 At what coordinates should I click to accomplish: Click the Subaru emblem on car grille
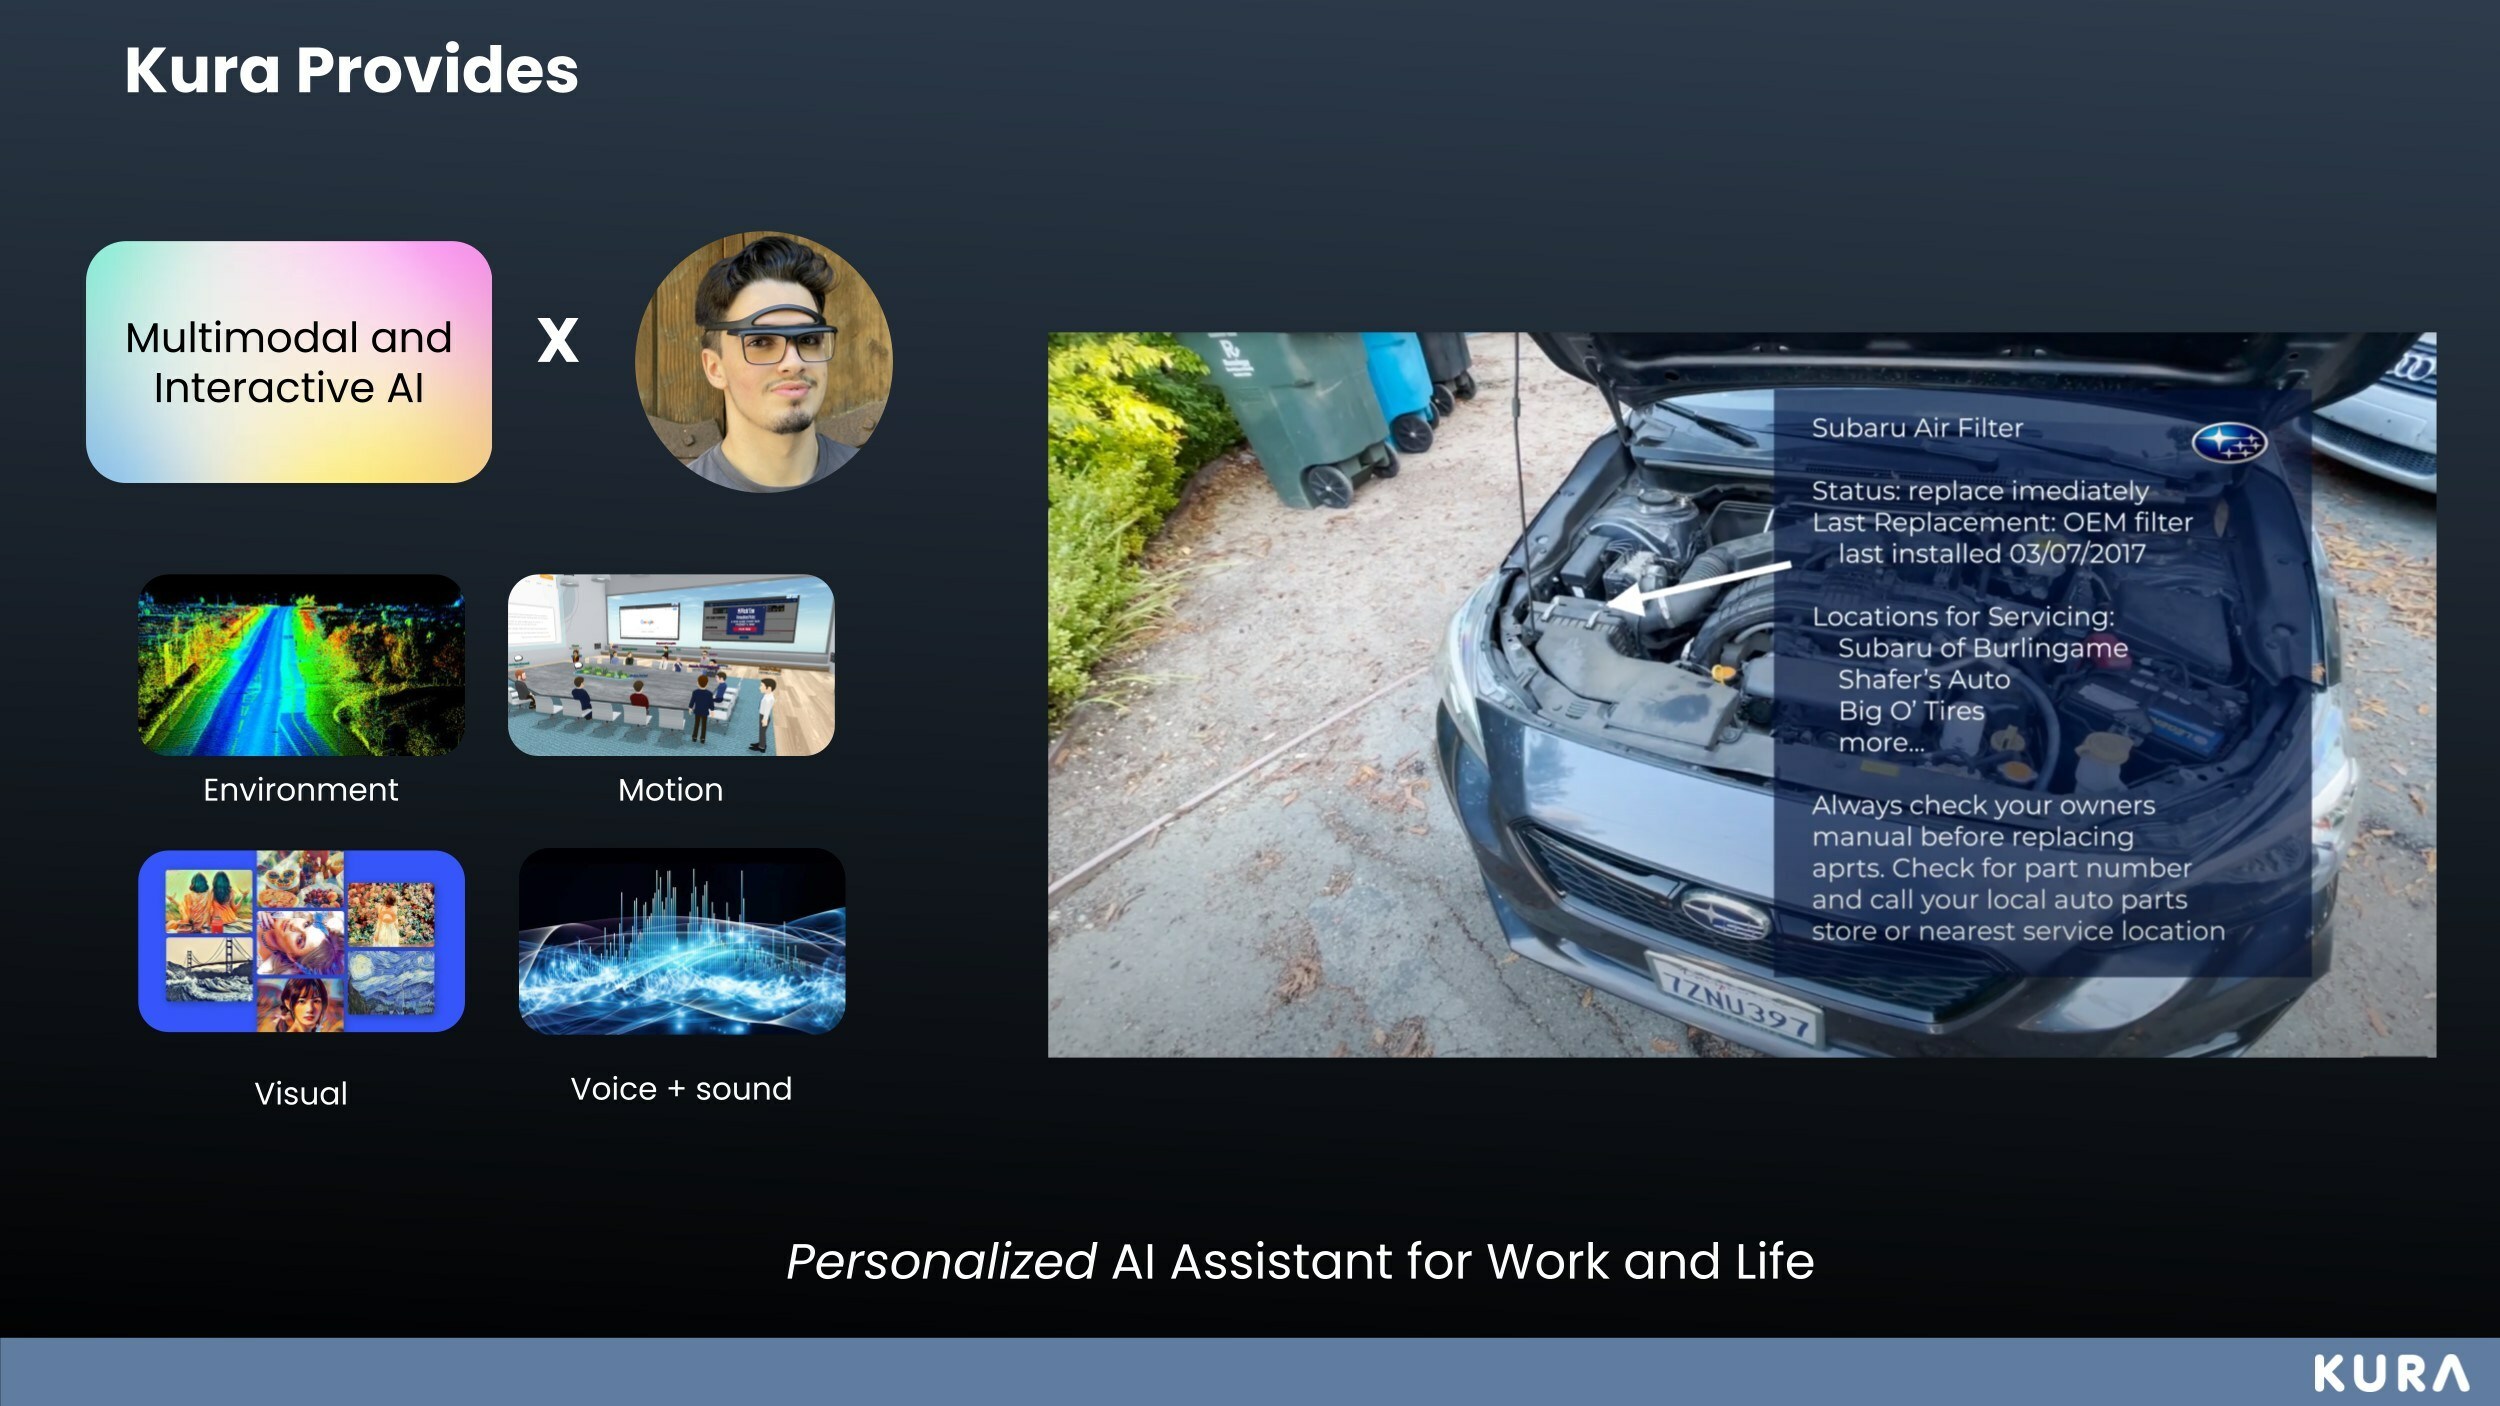pyautogui.click(x=1724, y=915)
